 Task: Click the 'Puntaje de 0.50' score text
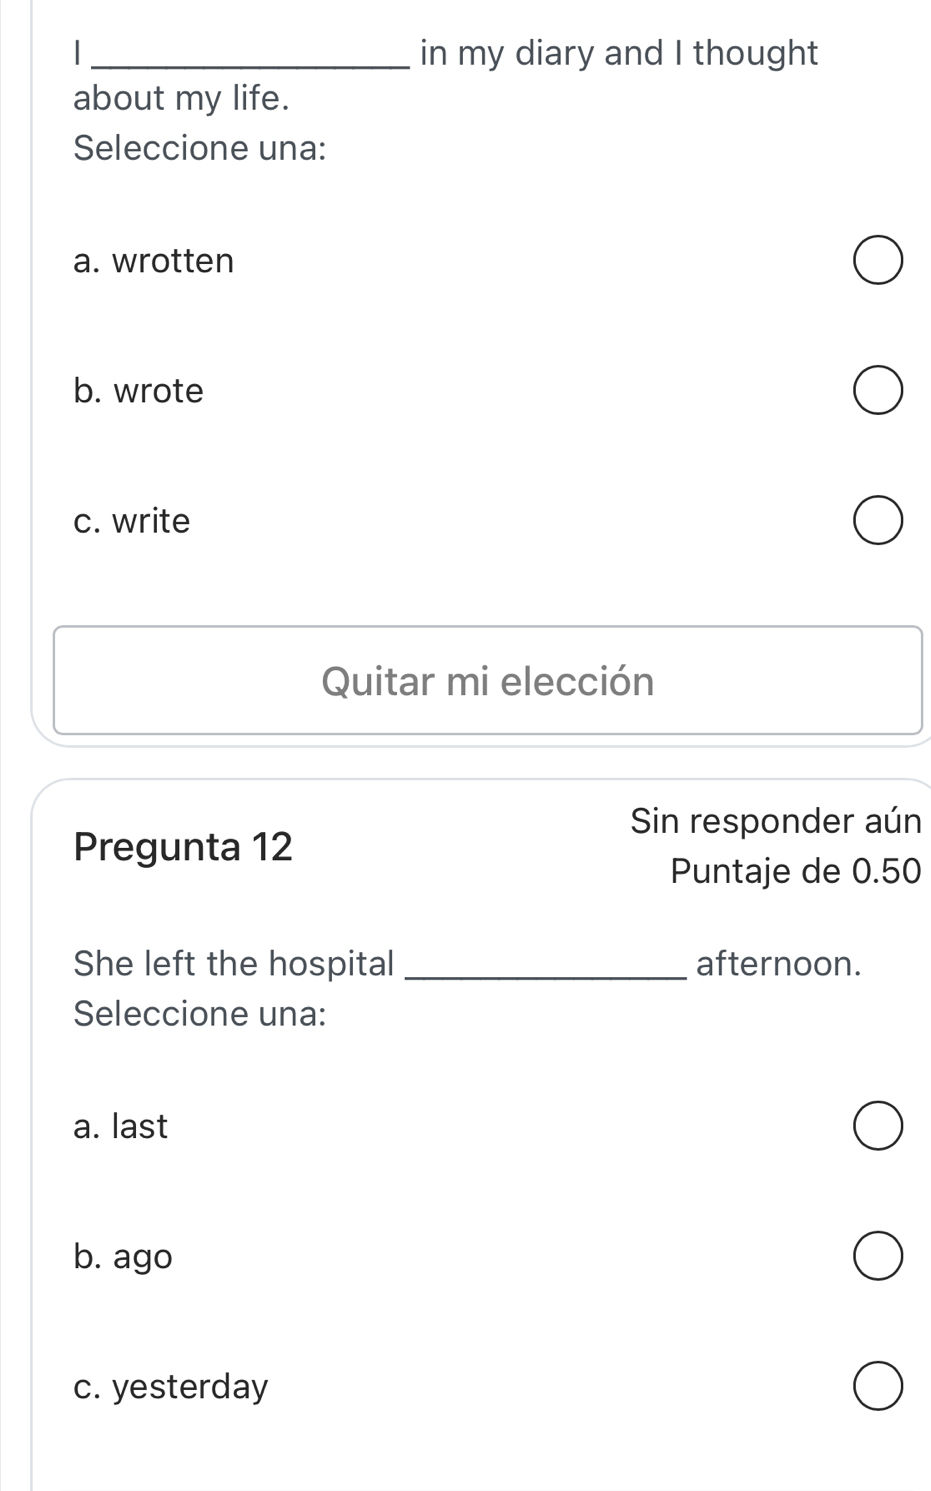795,871
